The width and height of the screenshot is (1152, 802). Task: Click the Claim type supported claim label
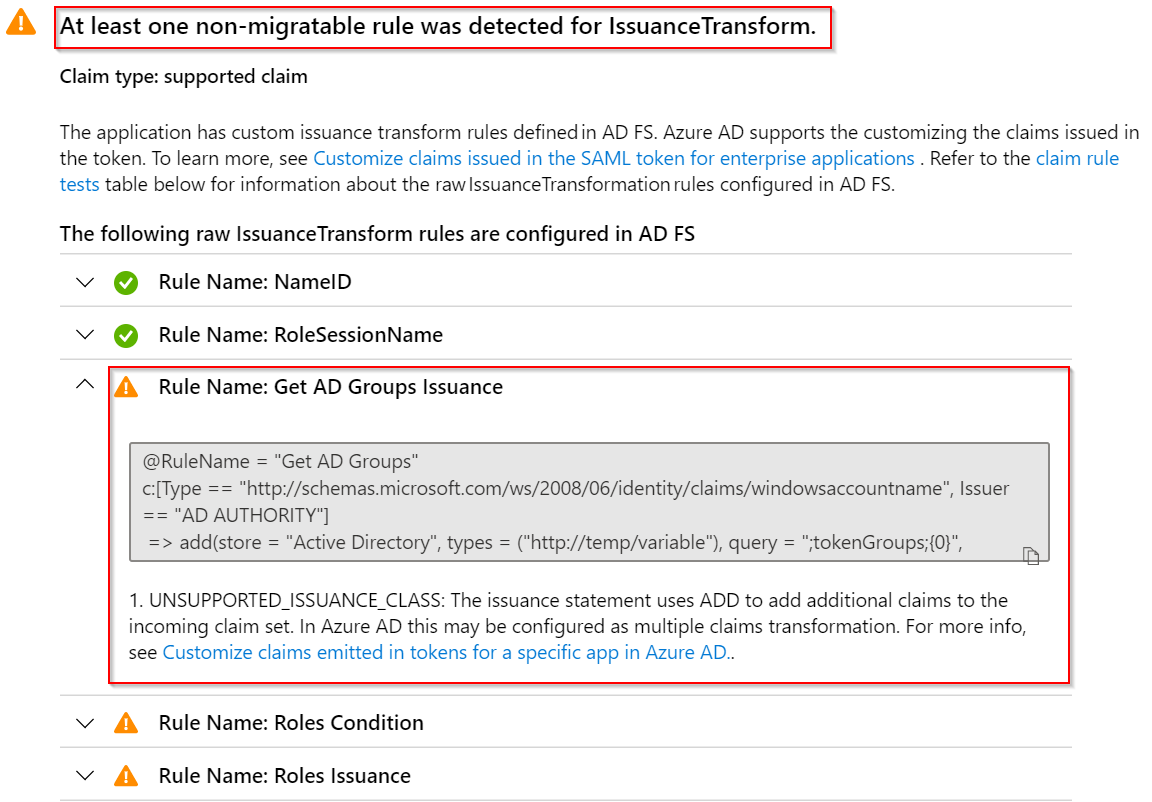(184, 76)
